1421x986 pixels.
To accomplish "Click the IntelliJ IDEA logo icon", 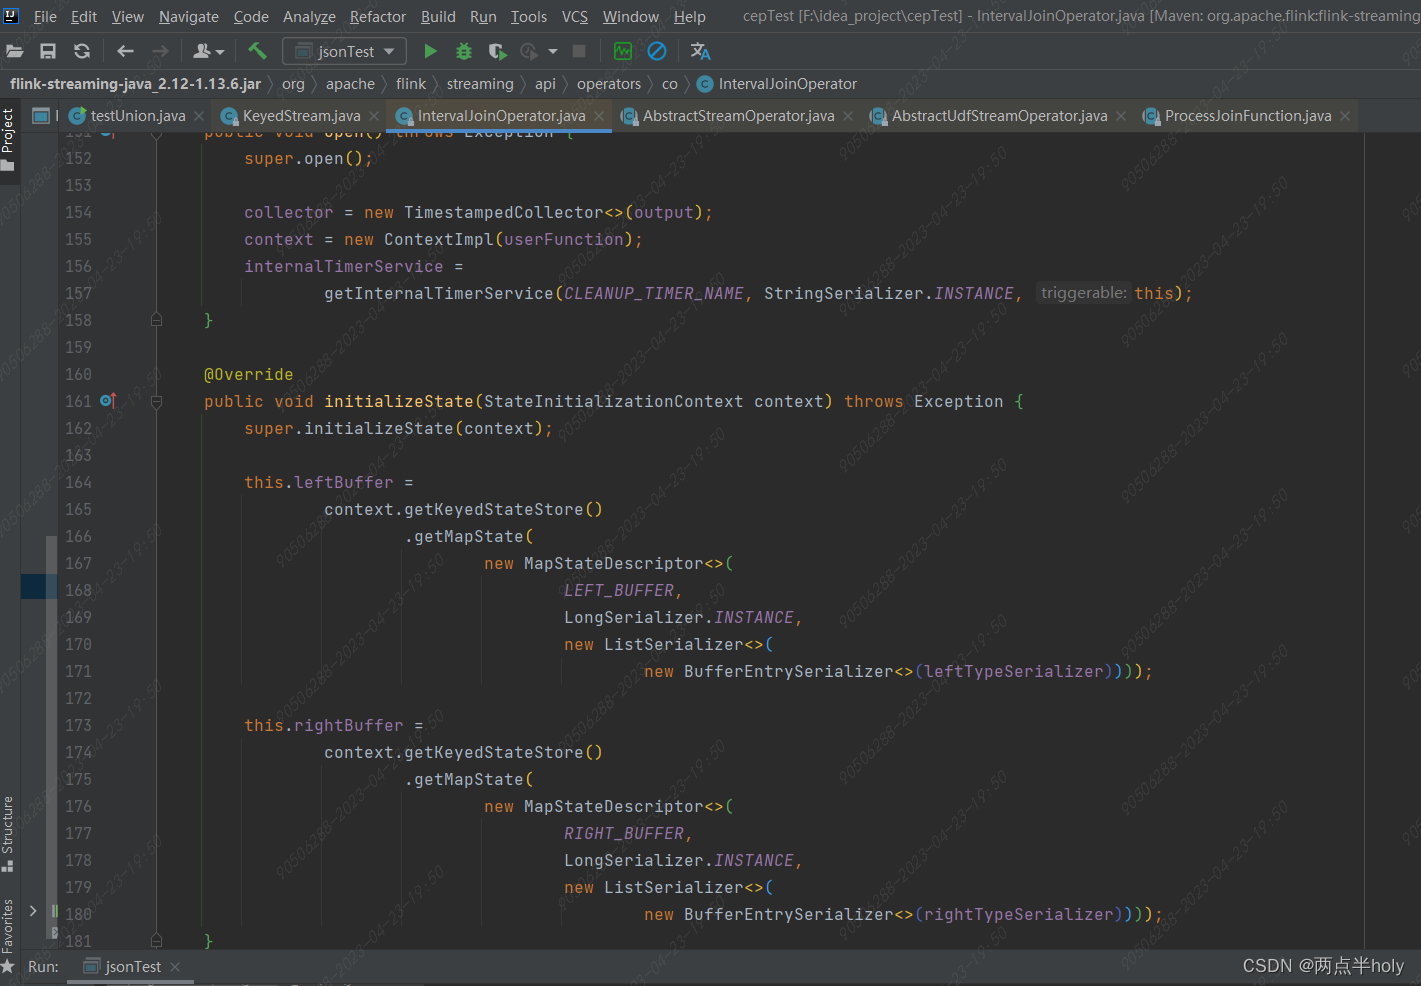I will 11,16.
